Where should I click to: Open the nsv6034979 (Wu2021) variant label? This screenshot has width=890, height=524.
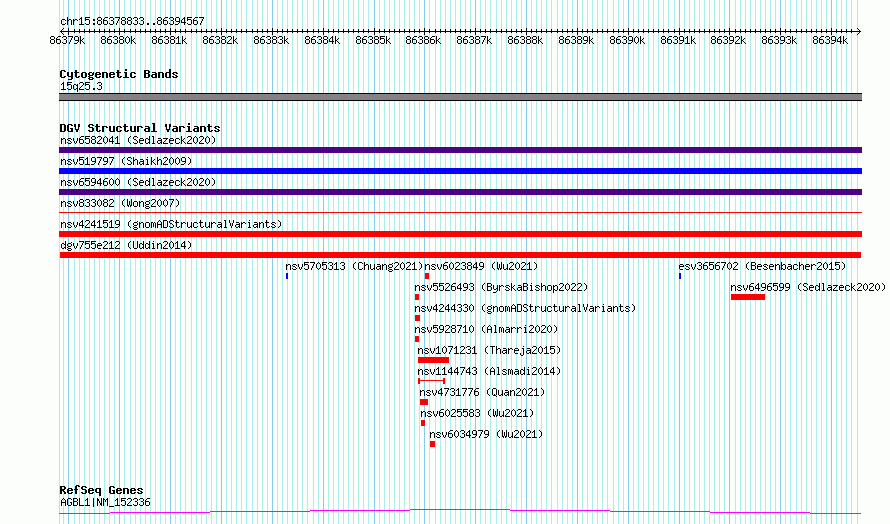(486, 434)
